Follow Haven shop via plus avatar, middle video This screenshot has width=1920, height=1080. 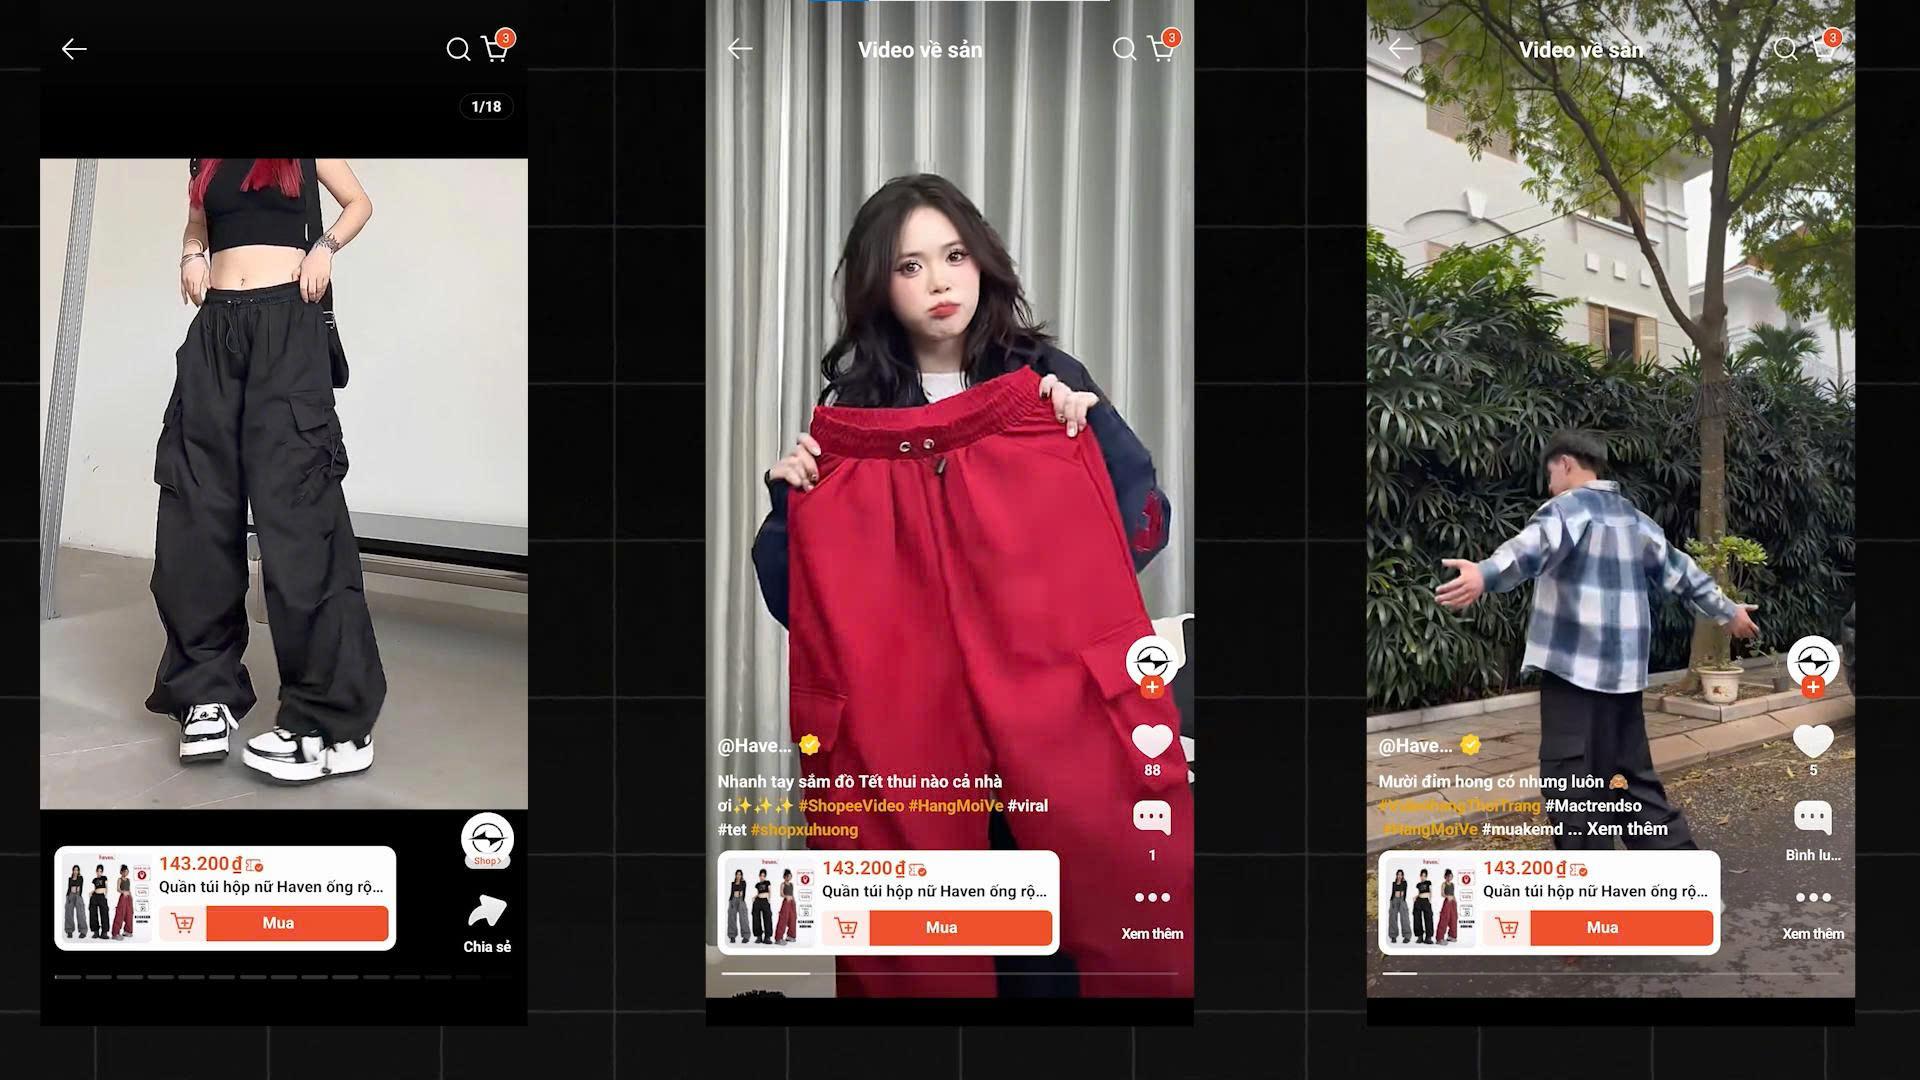coord(1152,686)
